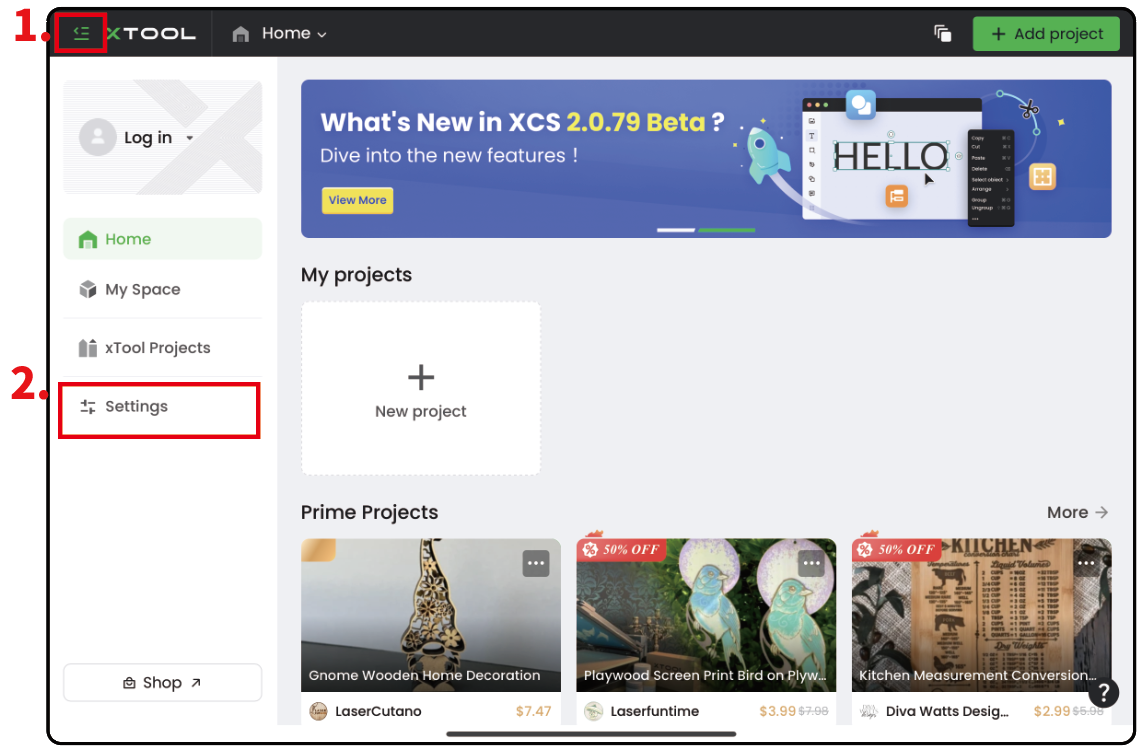Create a New project from the tile
Screen dimensions: 1148x751
point(421,389)
